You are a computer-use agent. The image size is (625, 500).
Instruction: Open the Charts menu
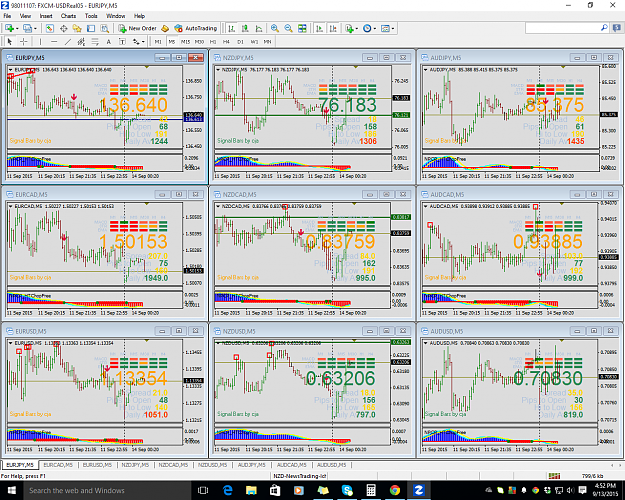click(x=68, y=16)
